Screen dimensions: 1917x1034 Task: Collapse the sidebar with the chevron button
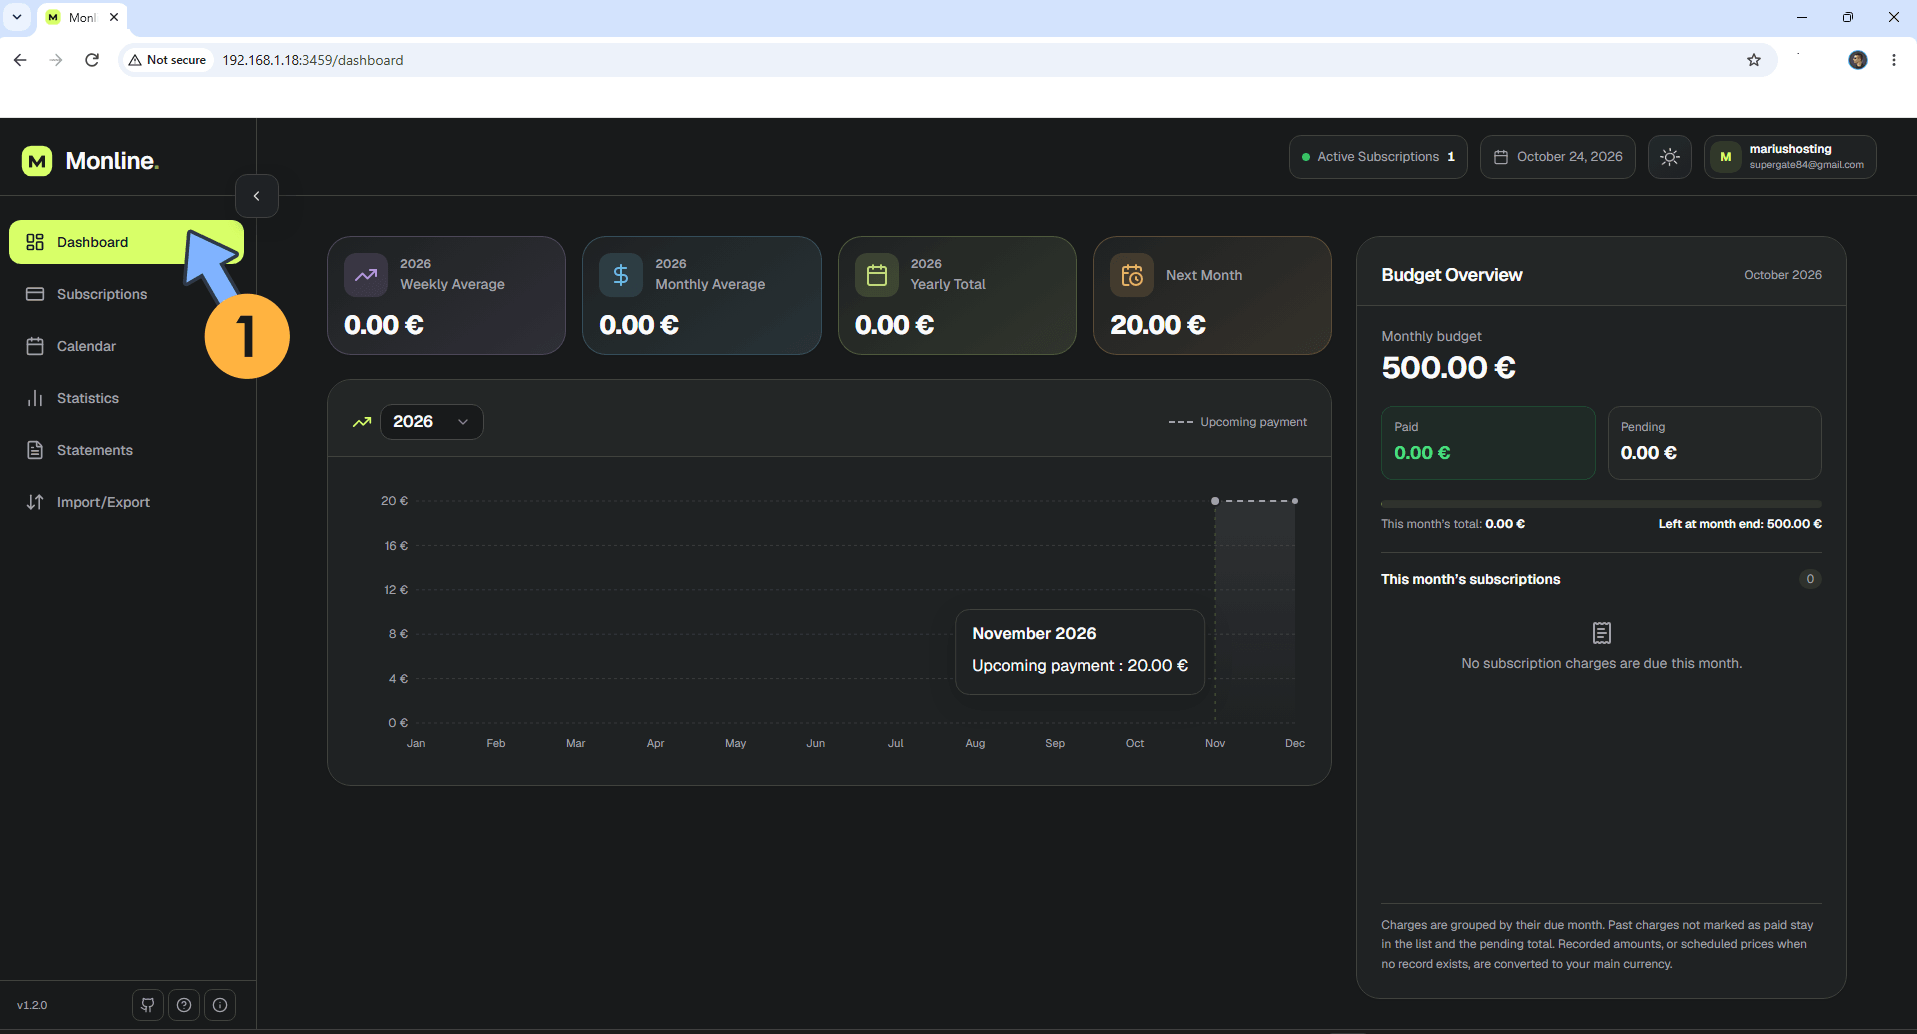tap(257, 196)
